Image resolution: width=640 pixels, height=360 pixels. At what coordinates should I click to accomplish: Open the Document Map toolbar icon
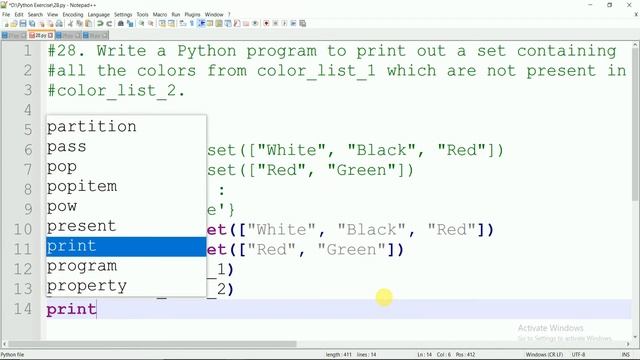click(219, 24)
